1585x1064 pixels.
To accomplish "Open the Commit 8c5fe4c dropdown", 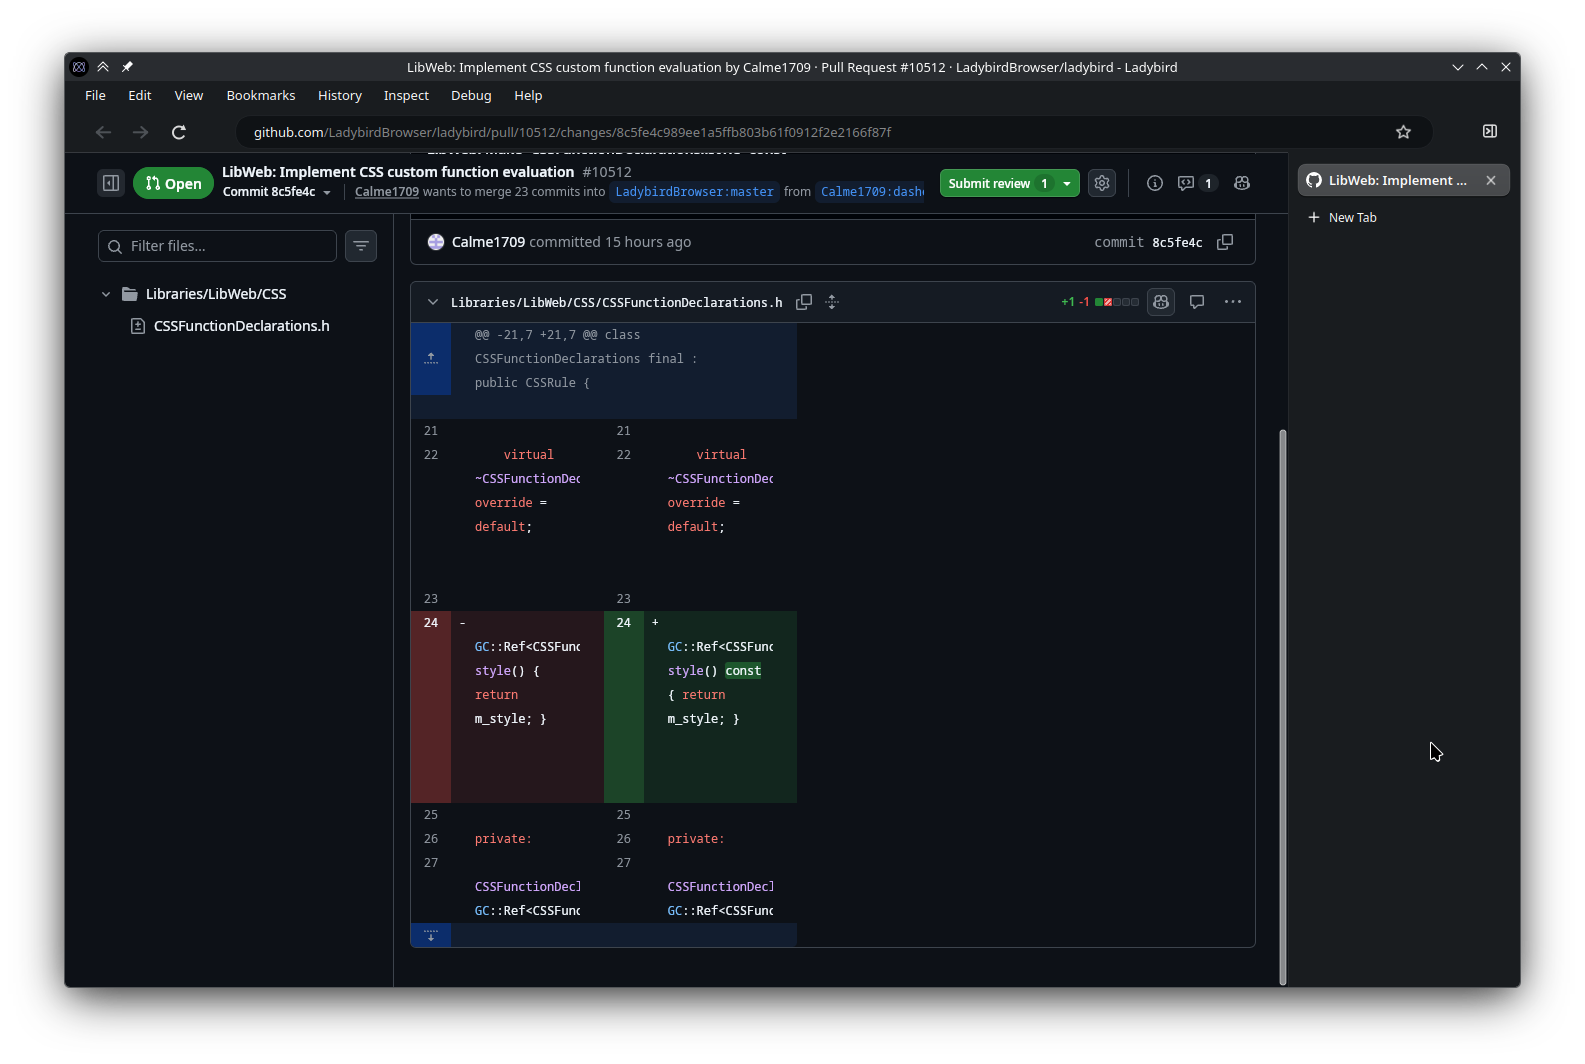I will point(277,192).
